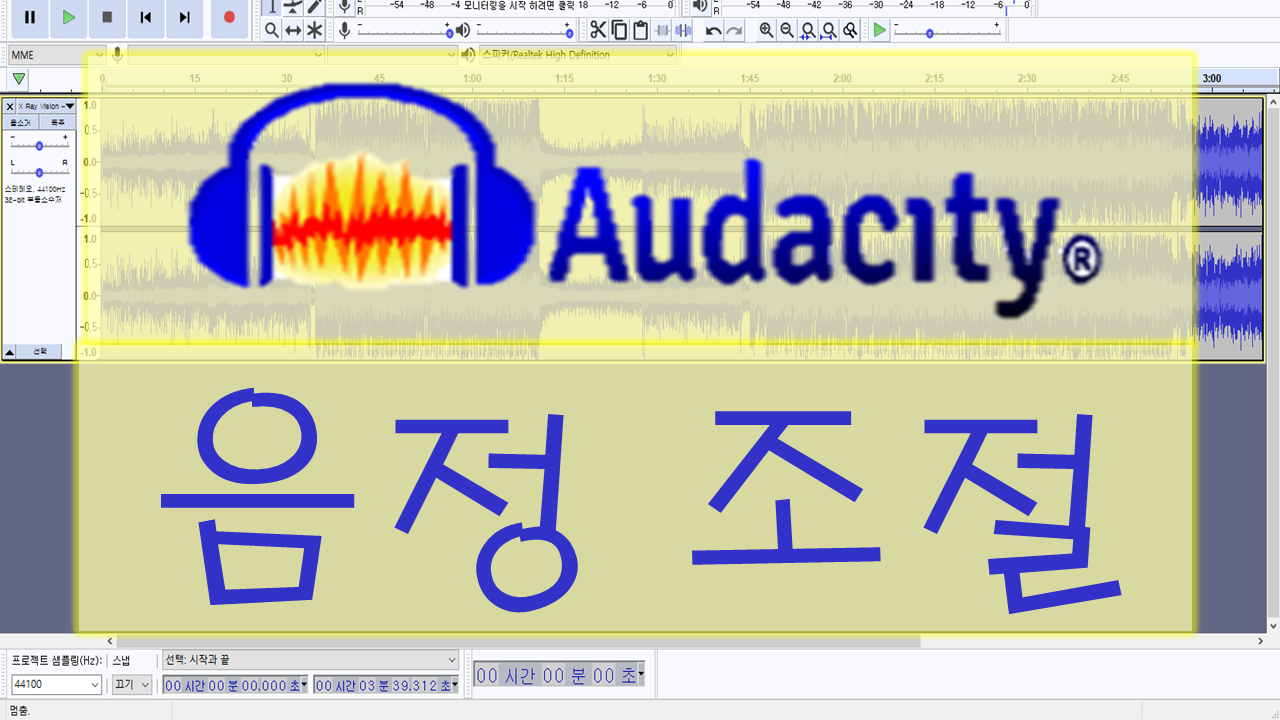The width and height of the screenshot is (1280, 720).
Task: Fit selection to window width
Action: coord(808,30)
